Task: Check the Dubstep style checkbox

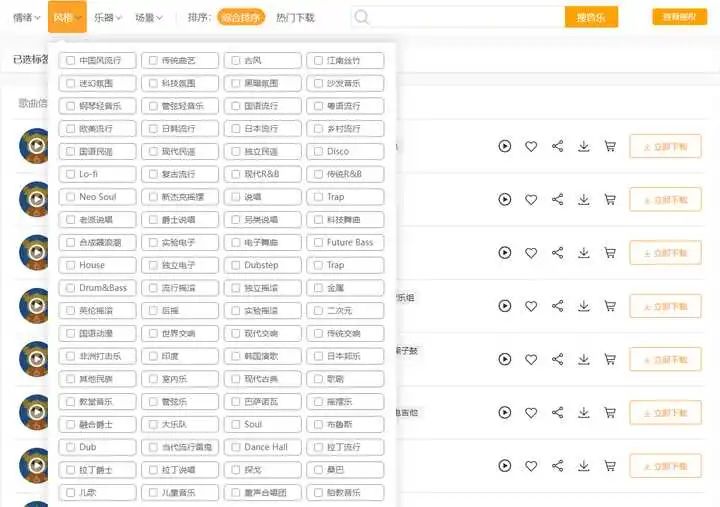Action: point(236,265)
